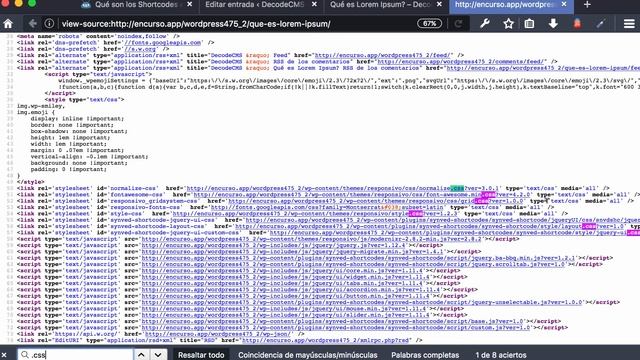Bookmark this page with the star icon

[508, 24]
